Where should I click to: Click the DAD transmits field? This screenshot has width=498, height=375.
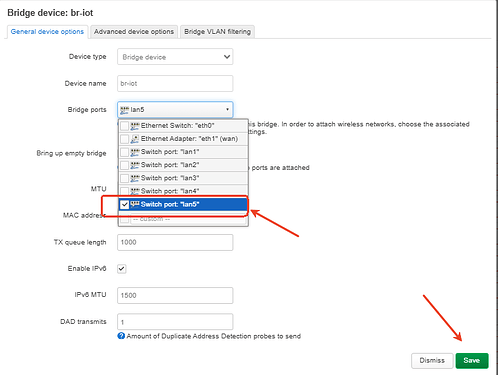(x=175, y=322)
